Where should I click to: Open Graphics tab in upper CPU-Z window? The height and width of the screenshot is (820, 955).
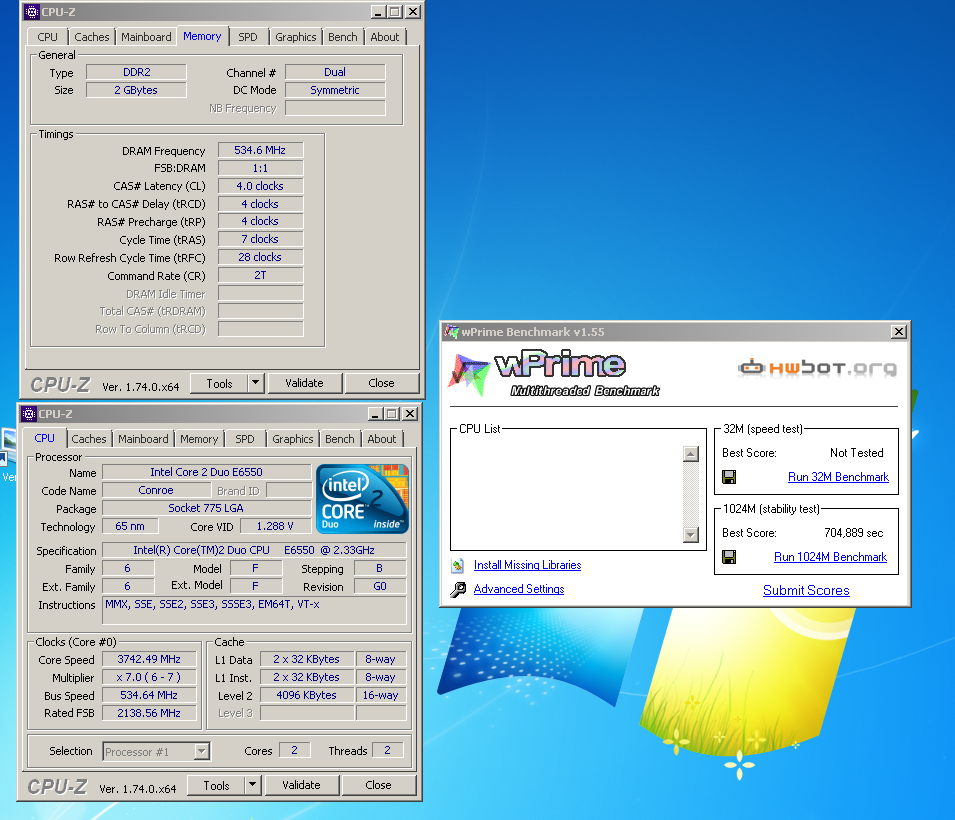[295, 37]
